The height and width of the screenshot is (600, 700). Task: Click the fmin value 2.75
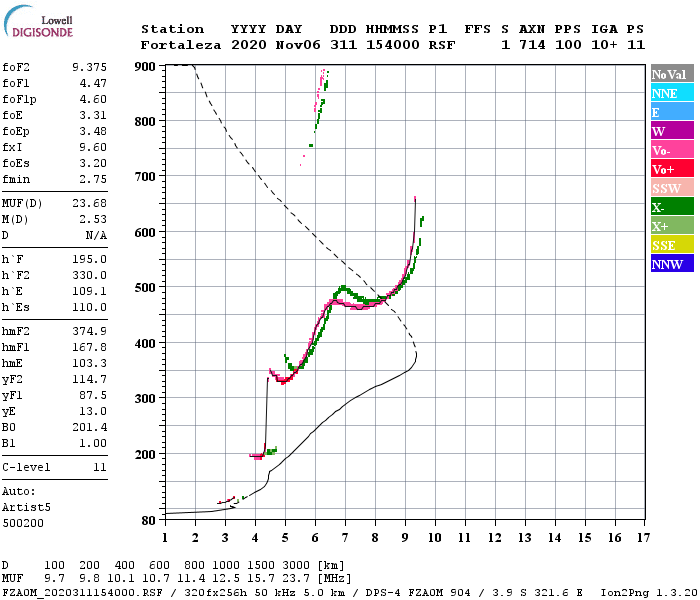click(93, 179)
